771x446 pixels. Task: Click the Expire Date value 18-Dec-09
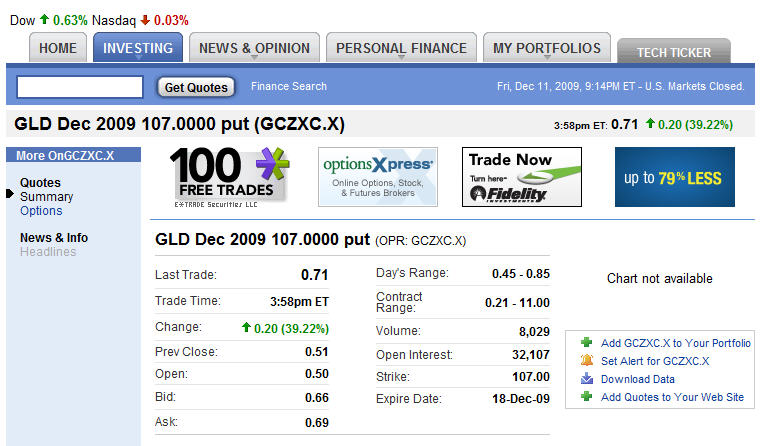click(x=521, y=398)
